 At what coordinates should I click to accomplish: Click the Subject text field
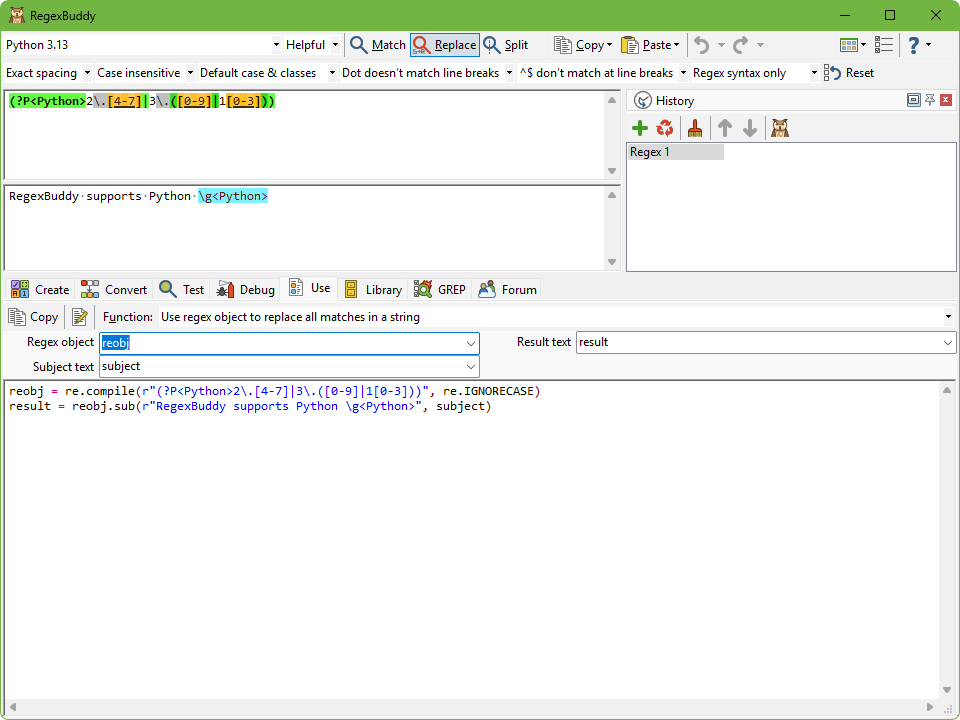point(282,367)
